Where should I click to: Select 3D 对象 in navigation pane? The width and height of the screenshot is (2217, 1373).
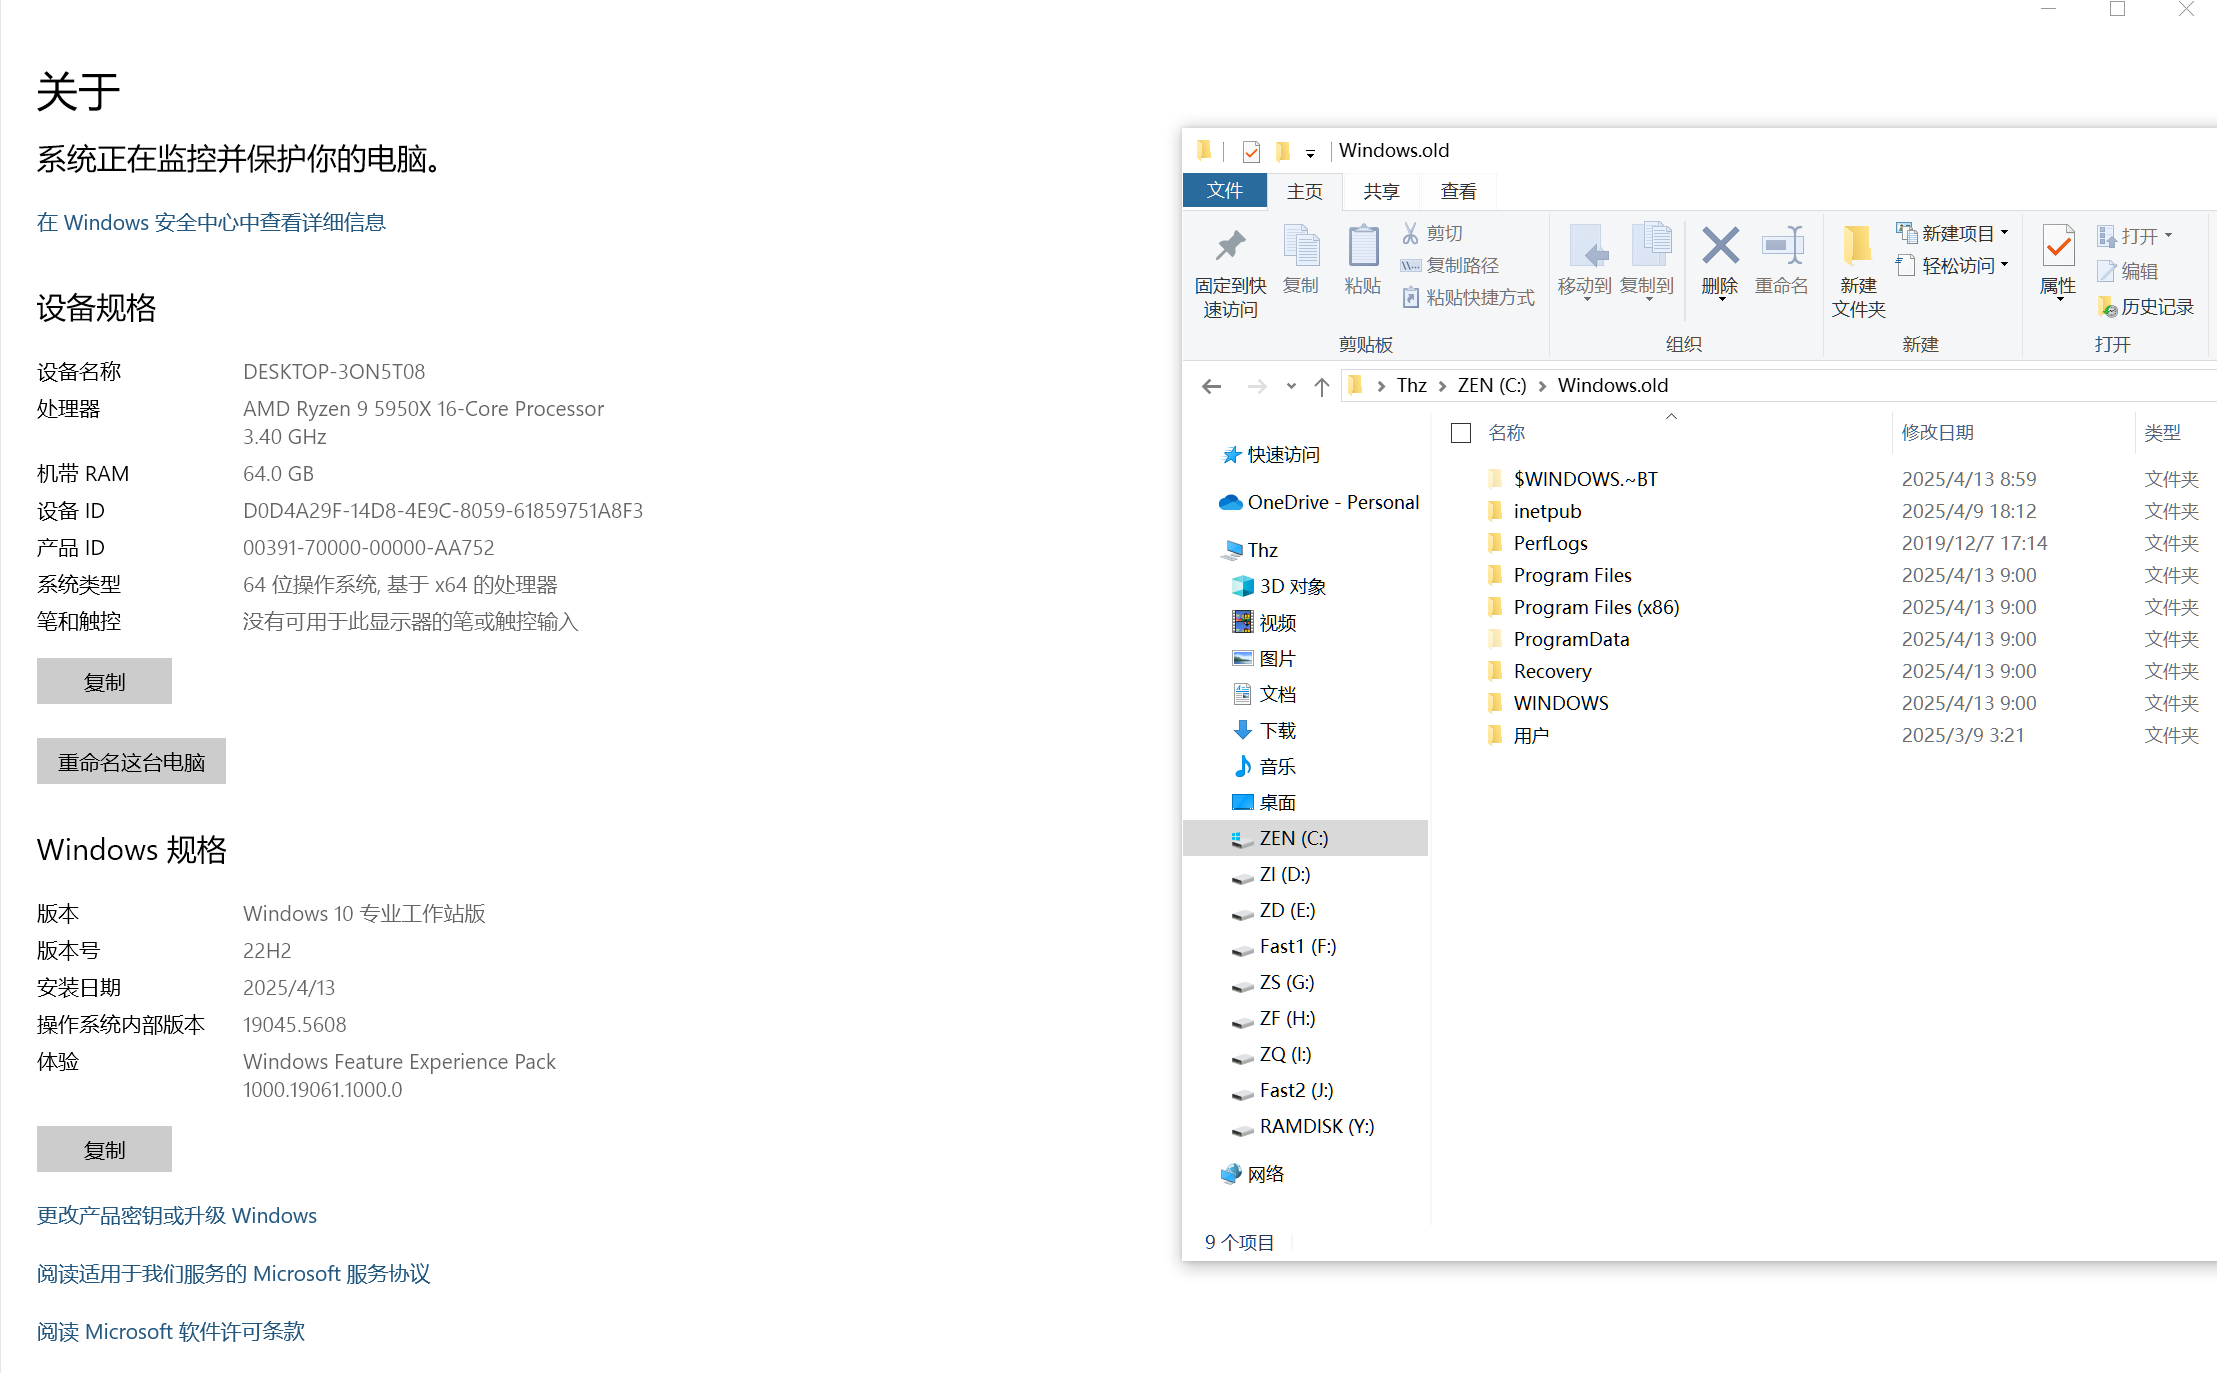pyautogui.click(x=1279, y=586)
